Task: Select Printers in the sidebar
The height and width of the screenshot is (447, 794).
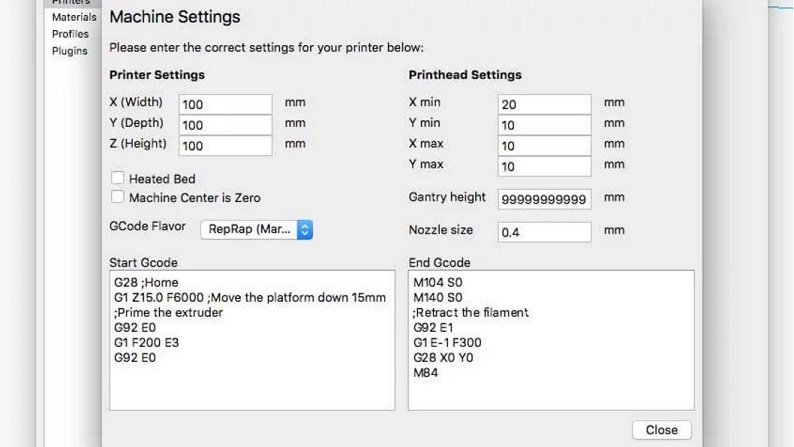Action: tap(71, 2)
